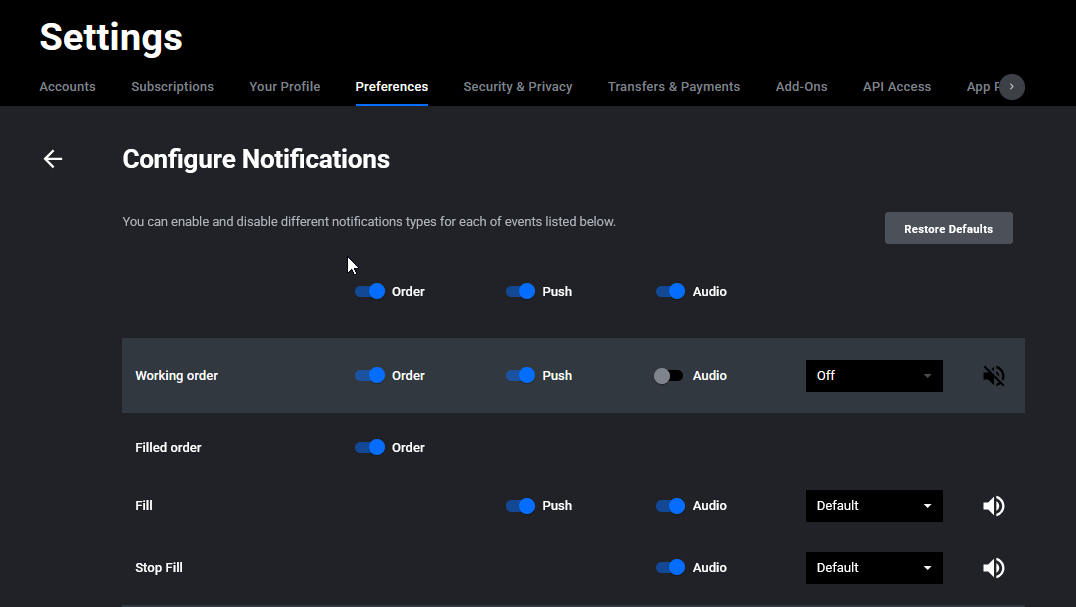
Task: Toggle the global Order switch in the header row
Action: pos(370,291)
